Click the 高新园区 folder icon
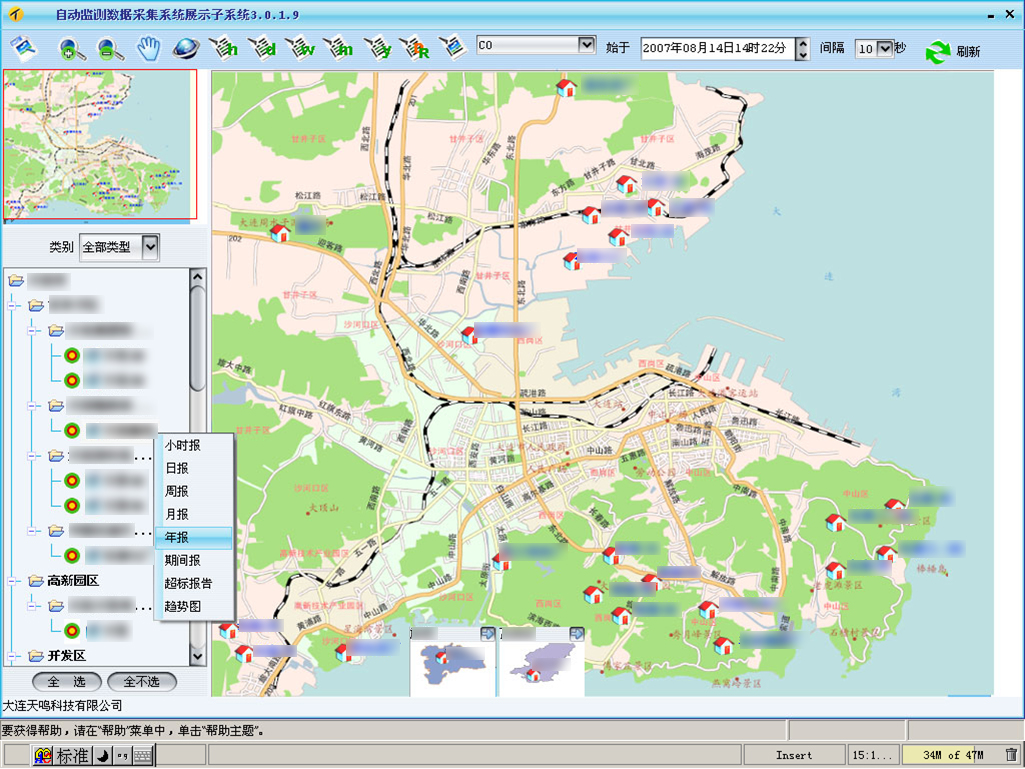The width and height of the screenshot is (1025, 769). pyautogui.click(x=36, y=581)
